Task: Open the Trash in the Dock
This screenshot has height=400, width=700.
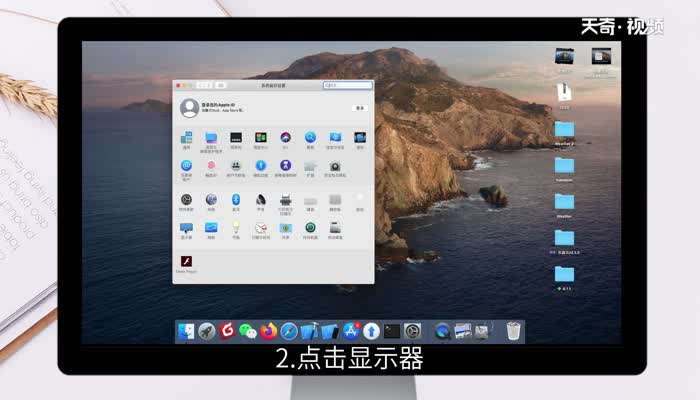Action: click(513, 331)
